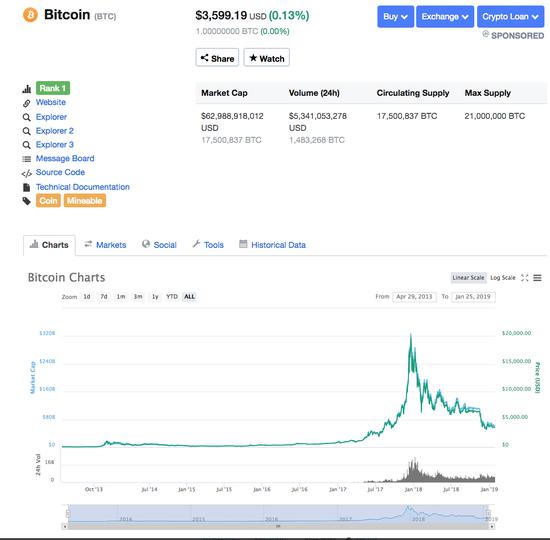This screenshot has width=550, height=540.
Task: Click the bar-chart icon next to Rank 1
Action: click(27, 89)
